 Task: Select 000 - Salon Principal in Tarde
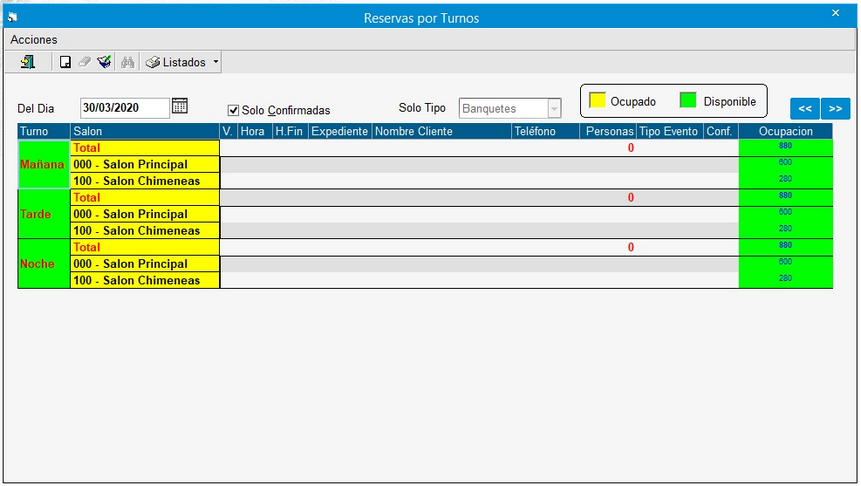[x=145, y=214]
